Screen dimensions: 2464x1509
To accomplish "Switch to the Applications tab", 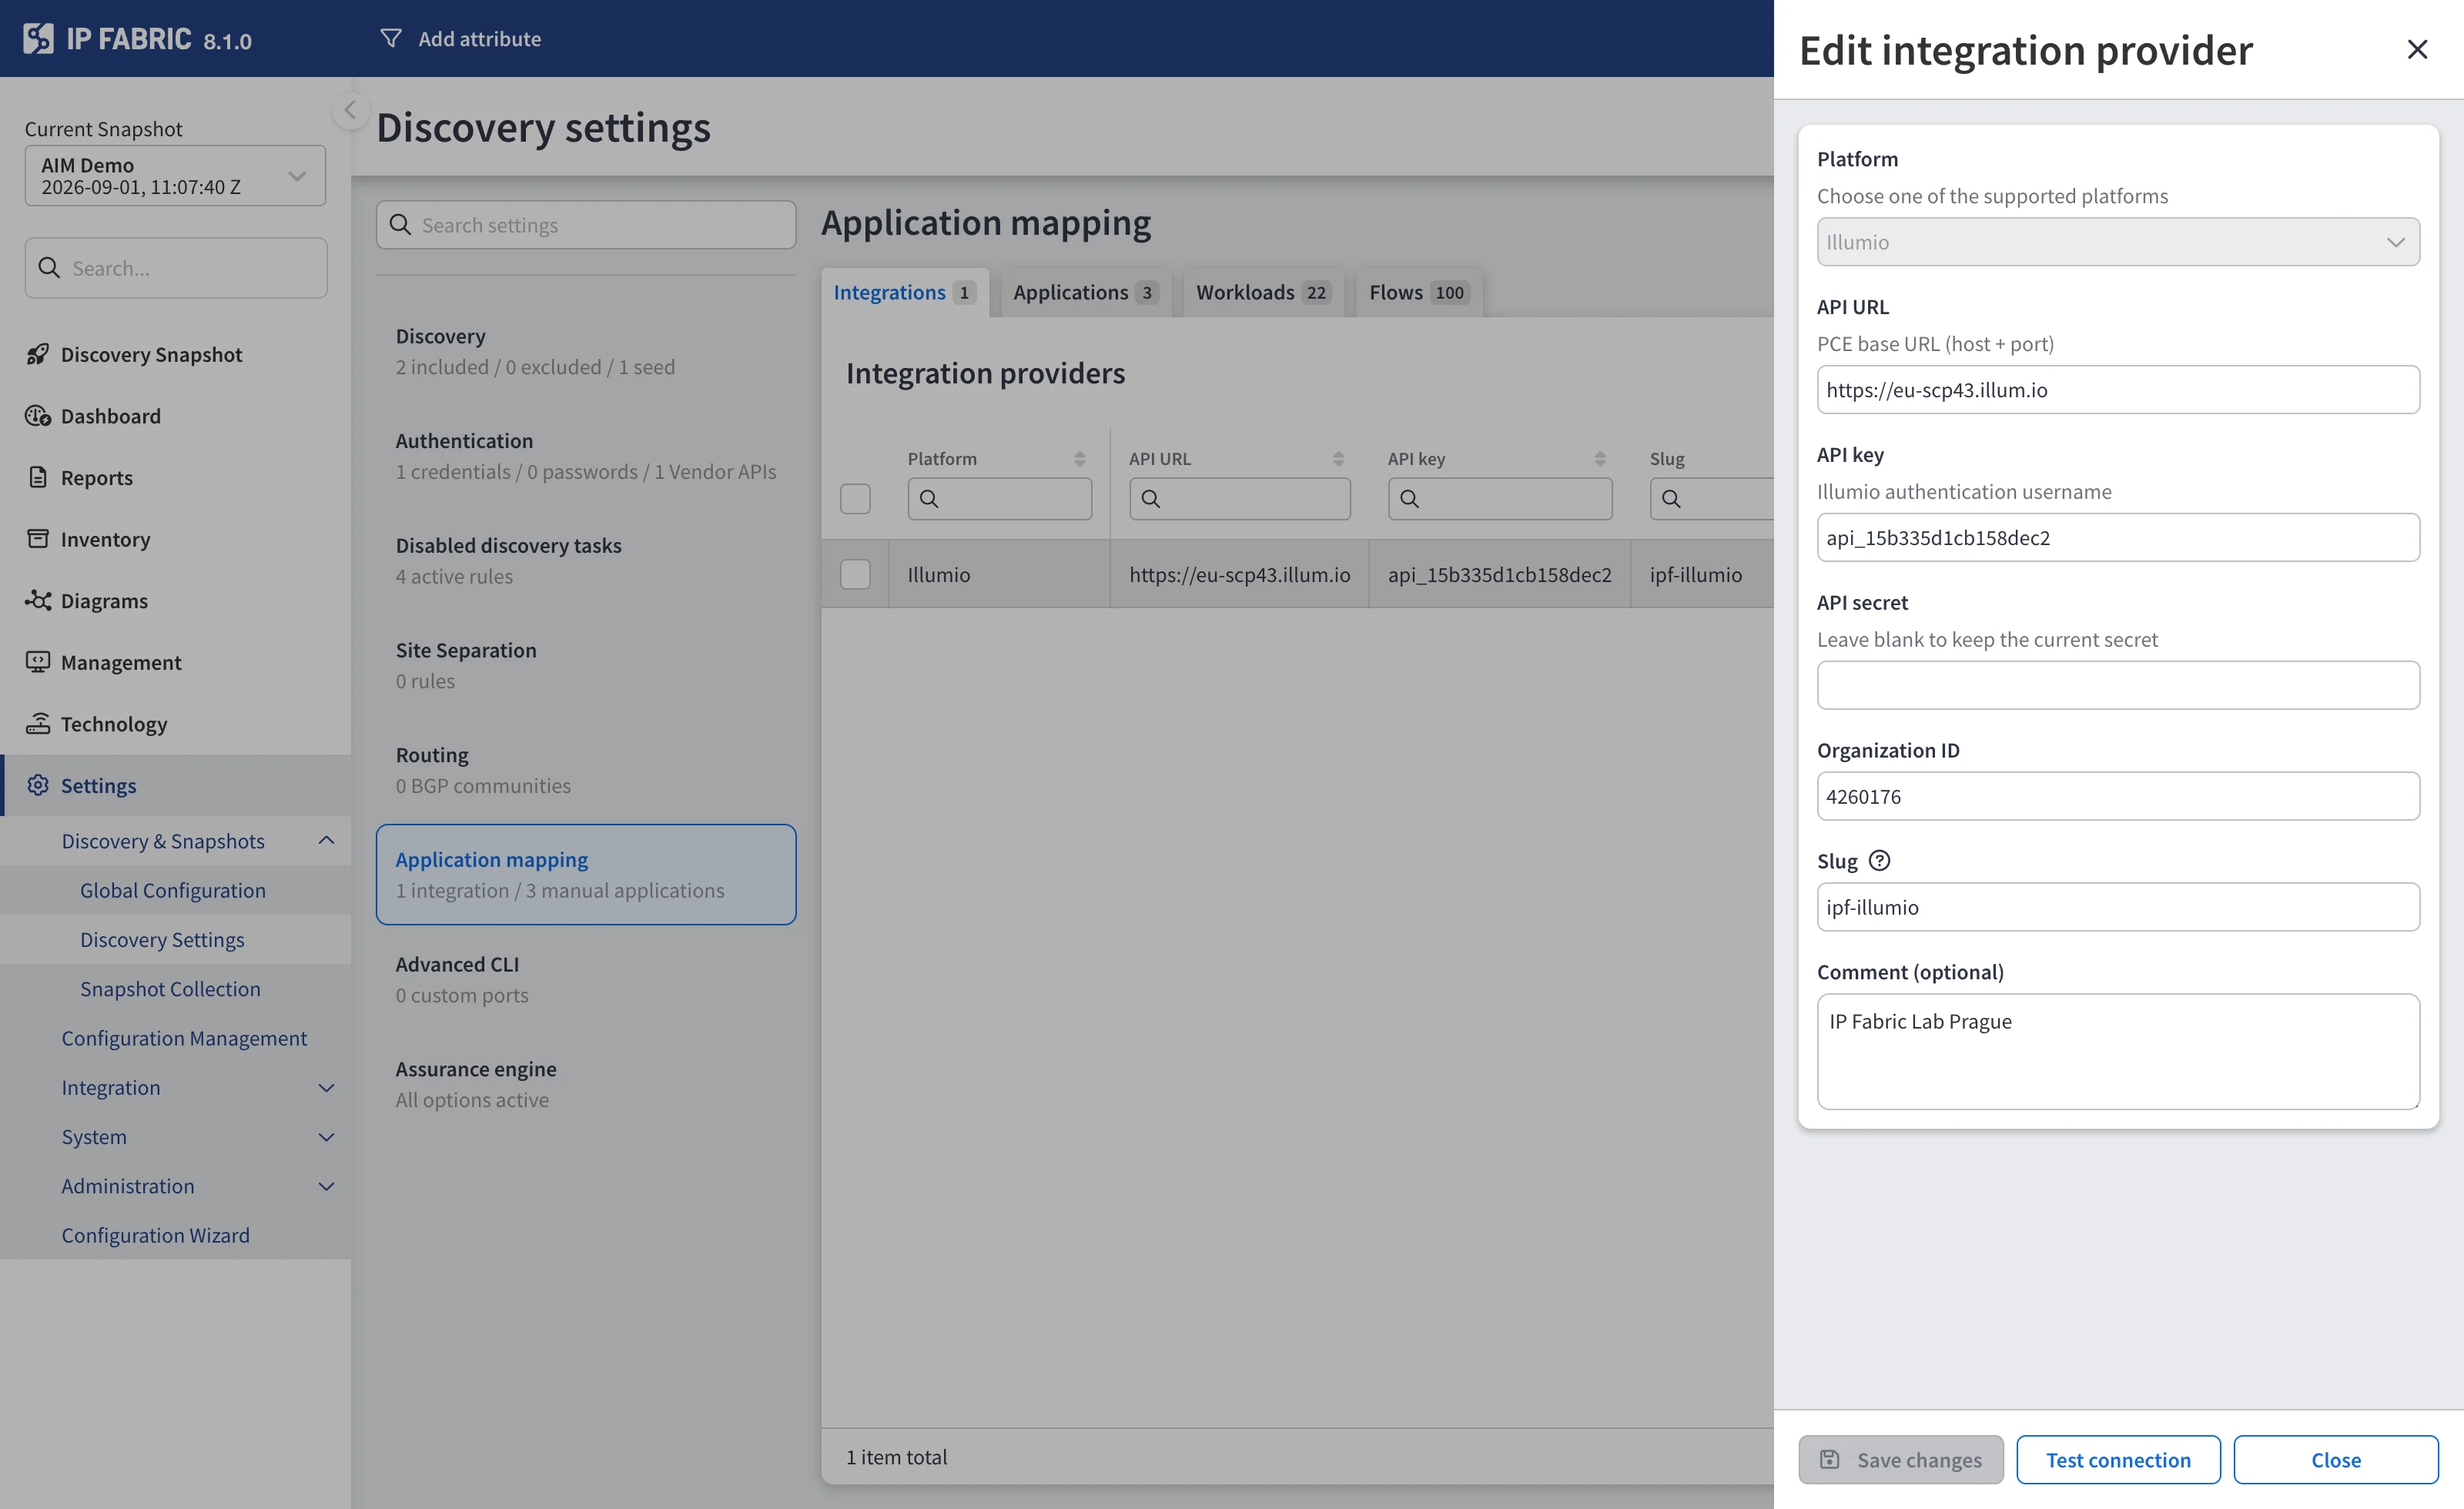I will coord(1086,292).
